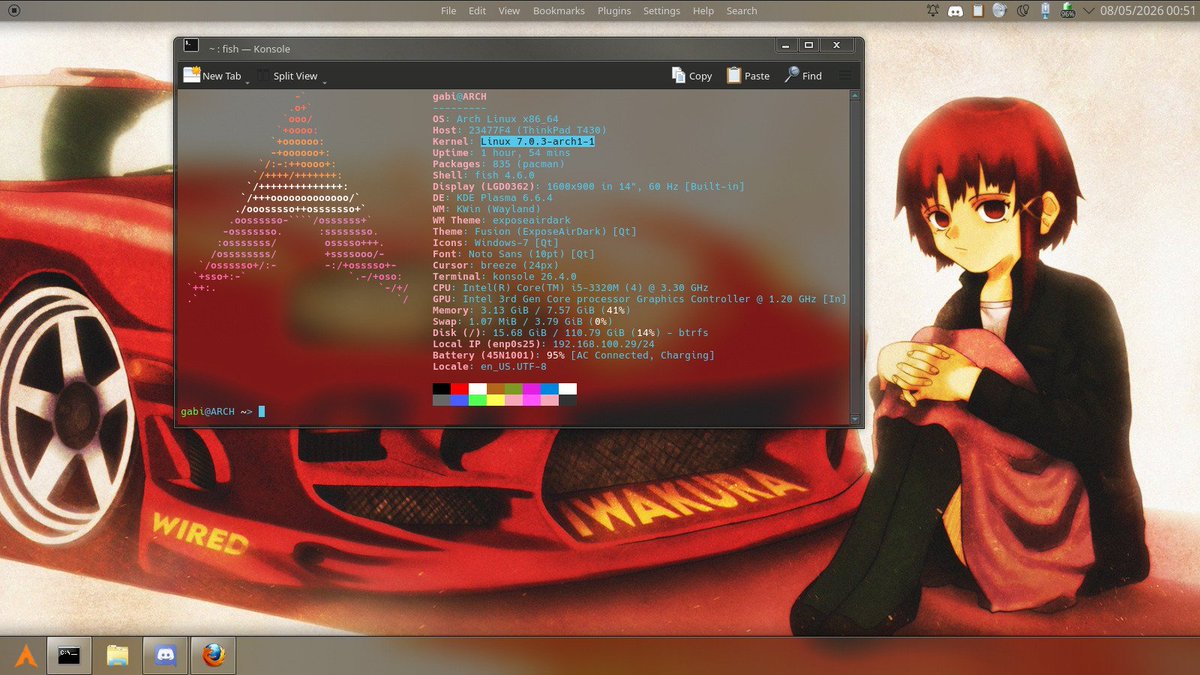
Task: Click '192.168.100.29/24' local IP text
Action: 604,344
